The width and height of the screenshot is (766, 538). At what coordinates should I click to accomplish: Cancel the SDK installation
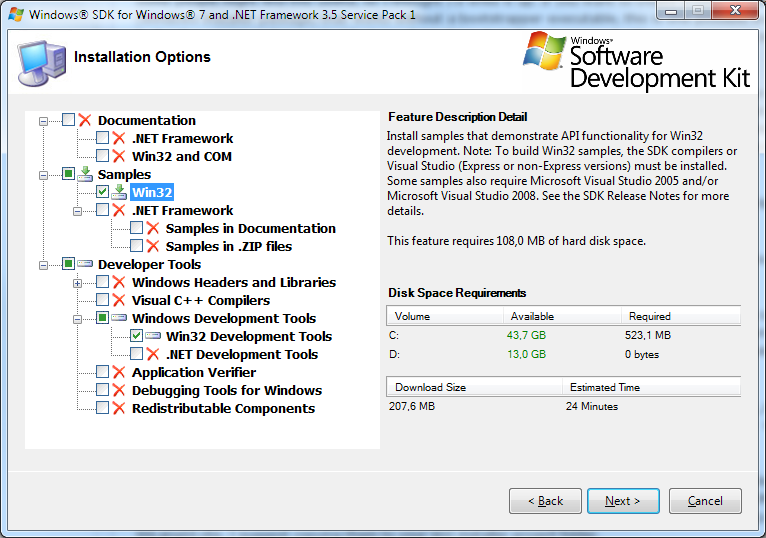[705, 501]
